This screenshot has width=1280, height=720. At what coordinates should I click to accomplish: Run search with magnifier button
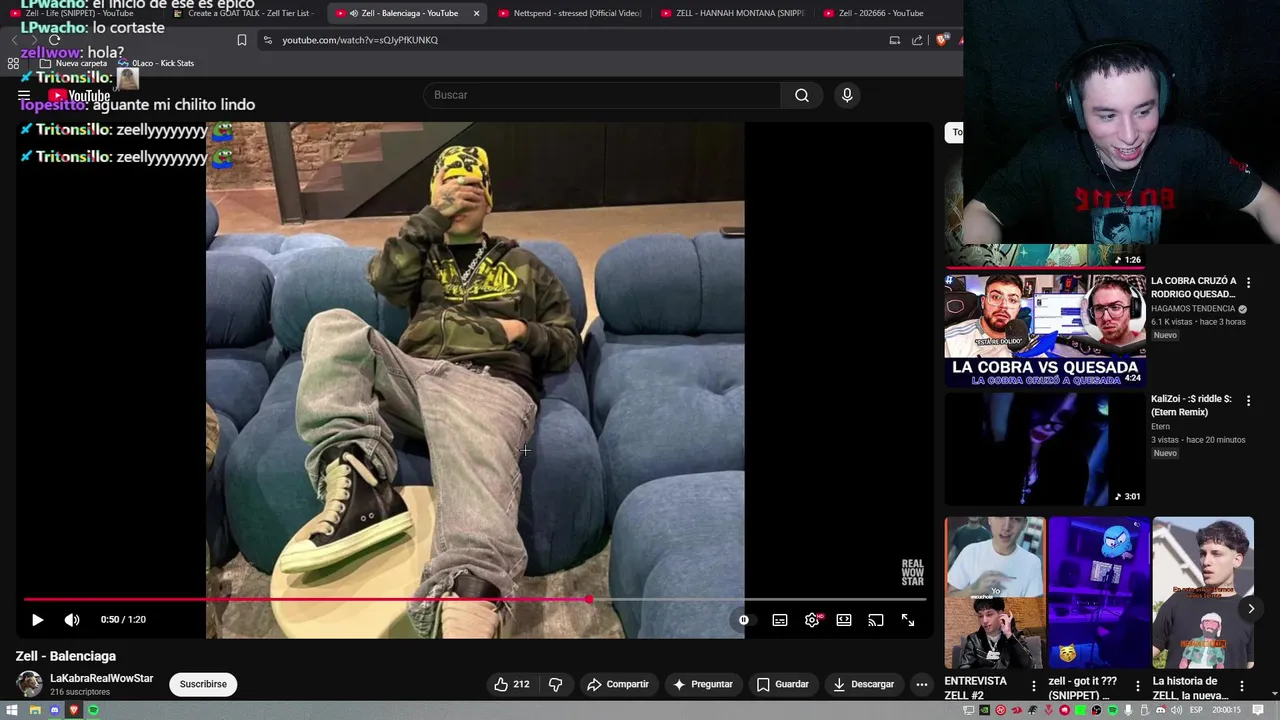pyautogui.click(x=802, y=95)
